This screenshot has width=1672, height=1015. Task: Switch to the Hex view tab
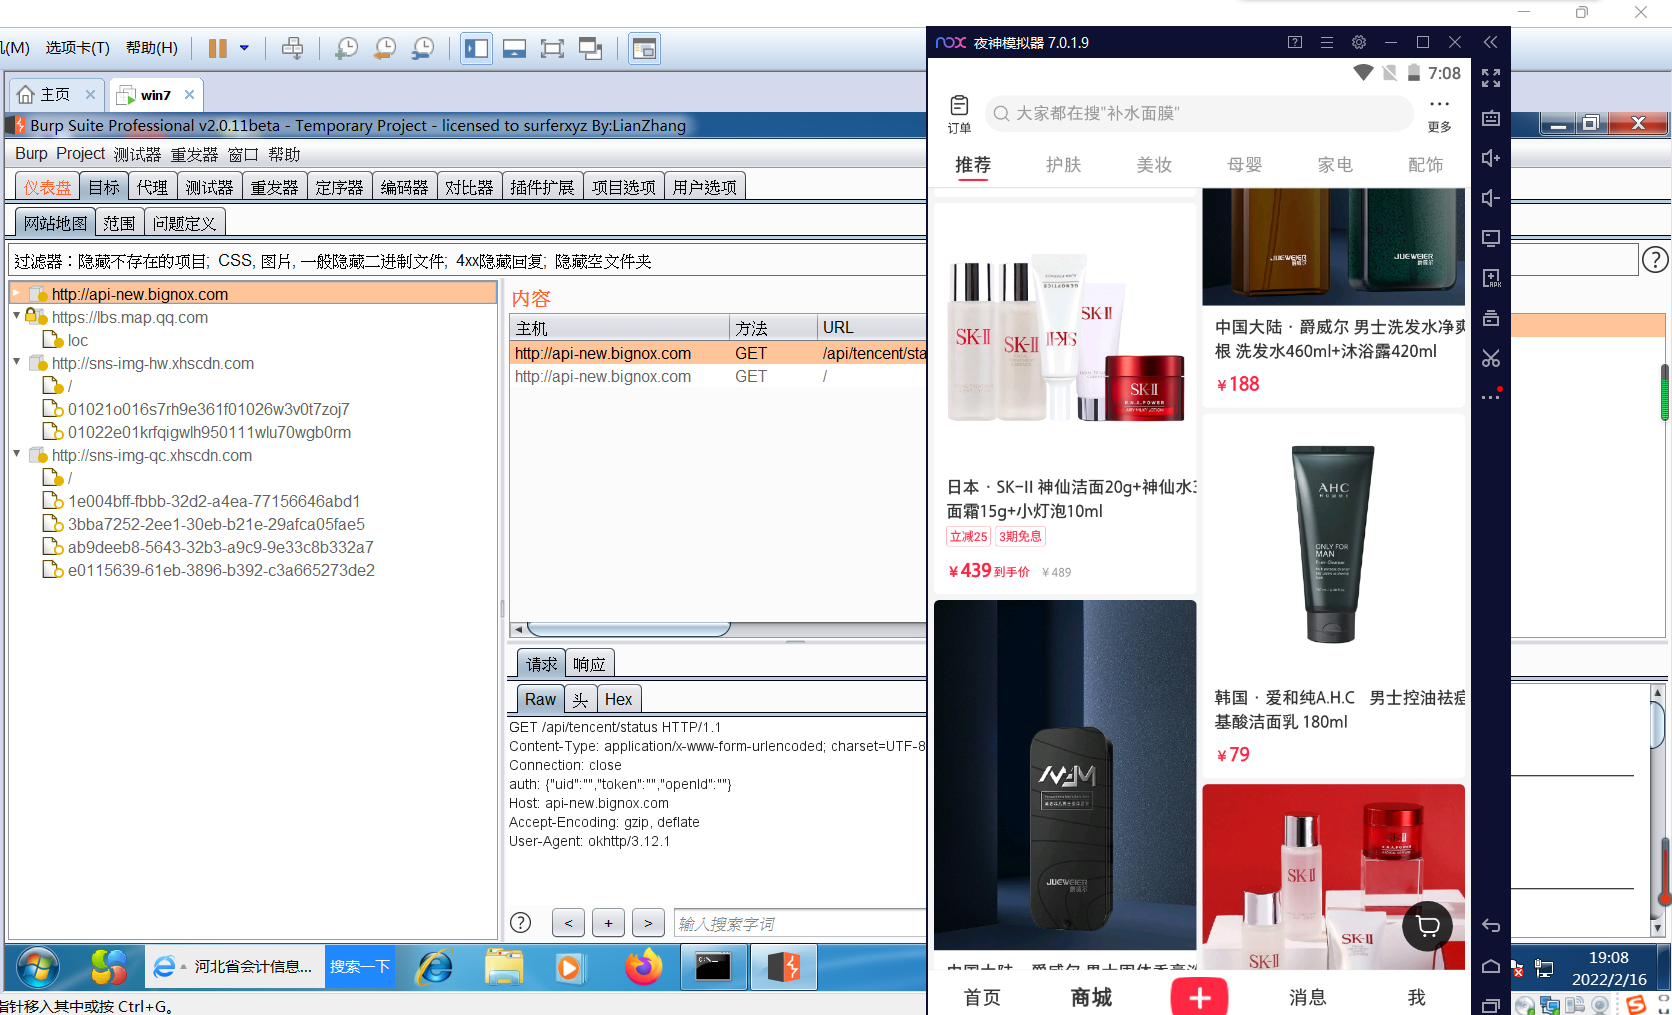tap(618, 699)
